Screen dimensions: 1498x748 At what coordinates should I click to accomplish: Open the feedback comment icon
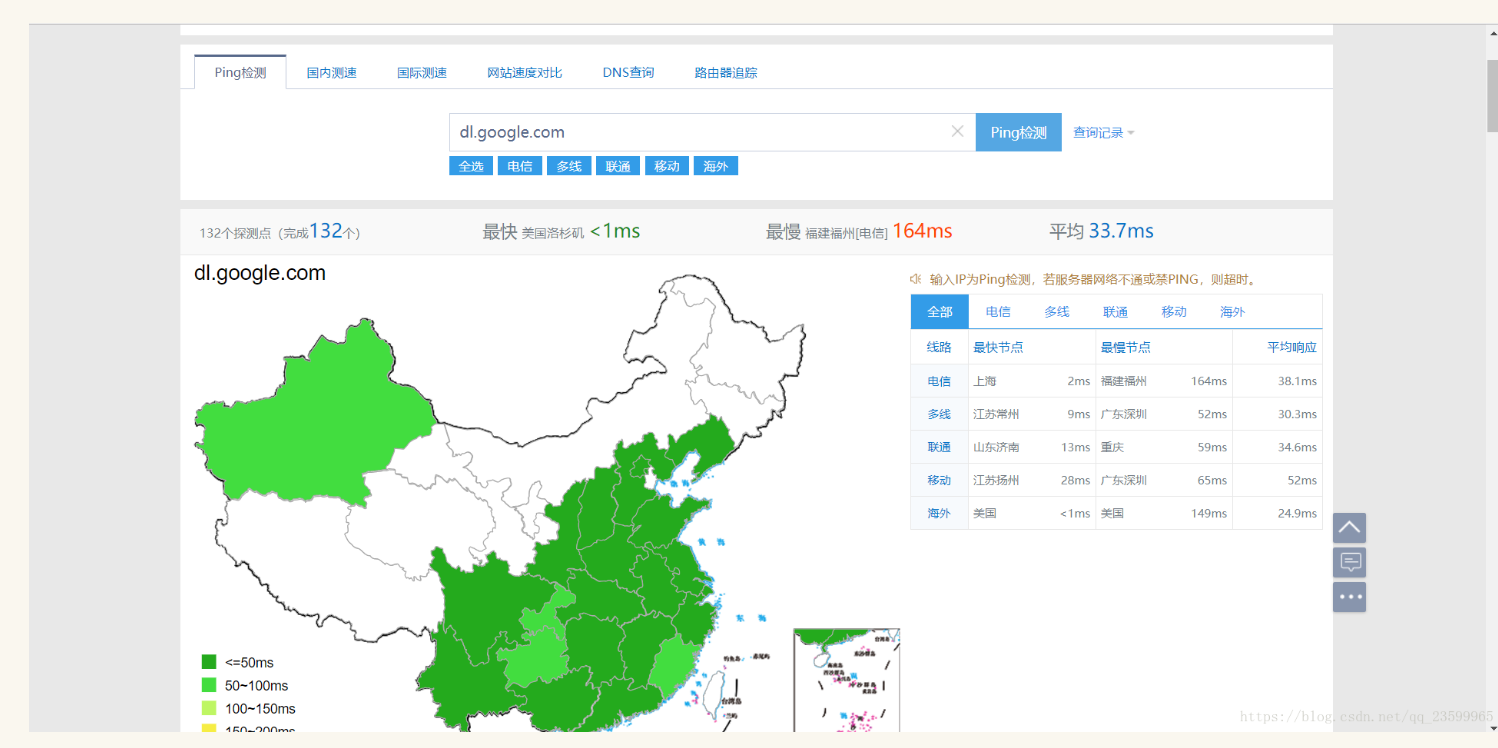[1349, 562]
